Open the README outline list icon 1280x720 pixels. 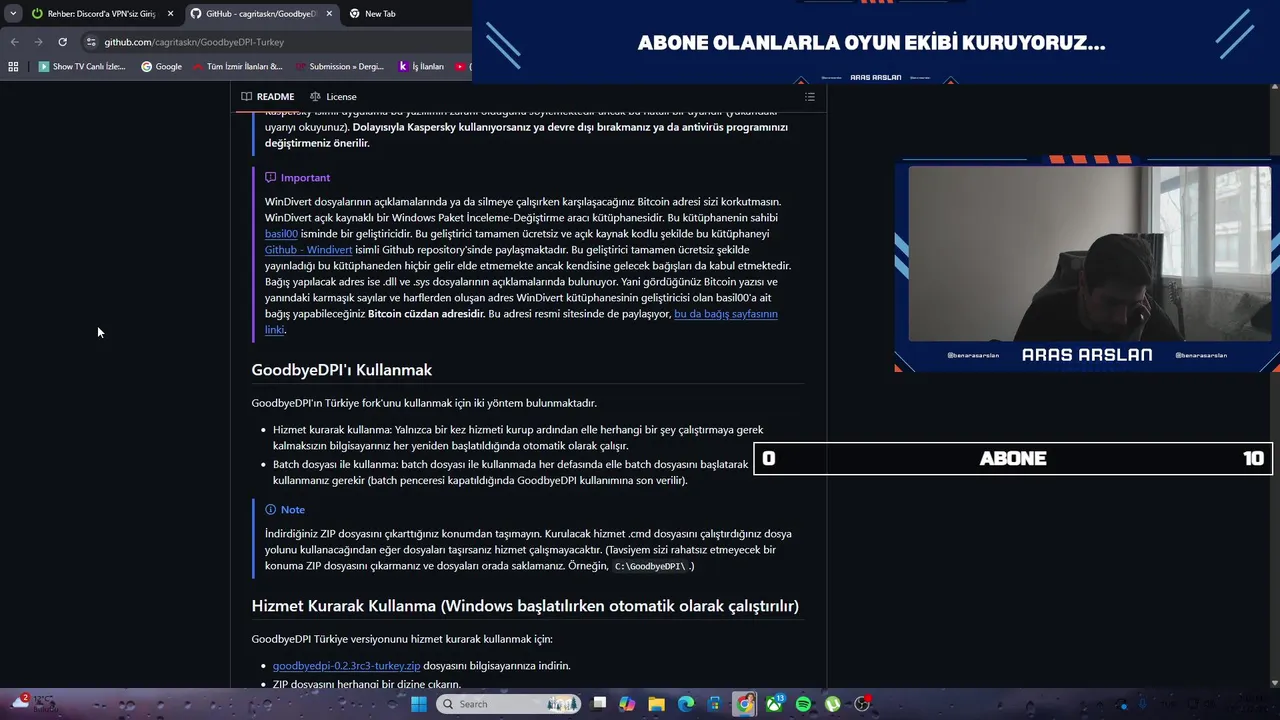click(810, 97)
